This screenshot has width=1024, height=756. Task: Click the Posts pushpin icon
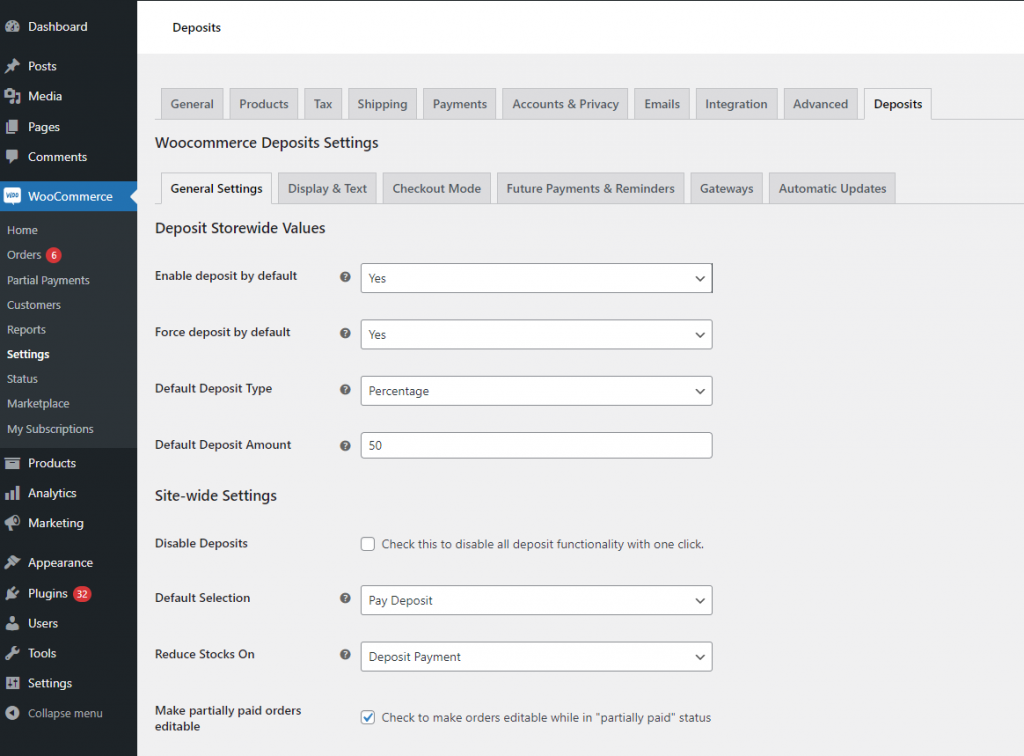pyautogui.click(x=12, y=66)
